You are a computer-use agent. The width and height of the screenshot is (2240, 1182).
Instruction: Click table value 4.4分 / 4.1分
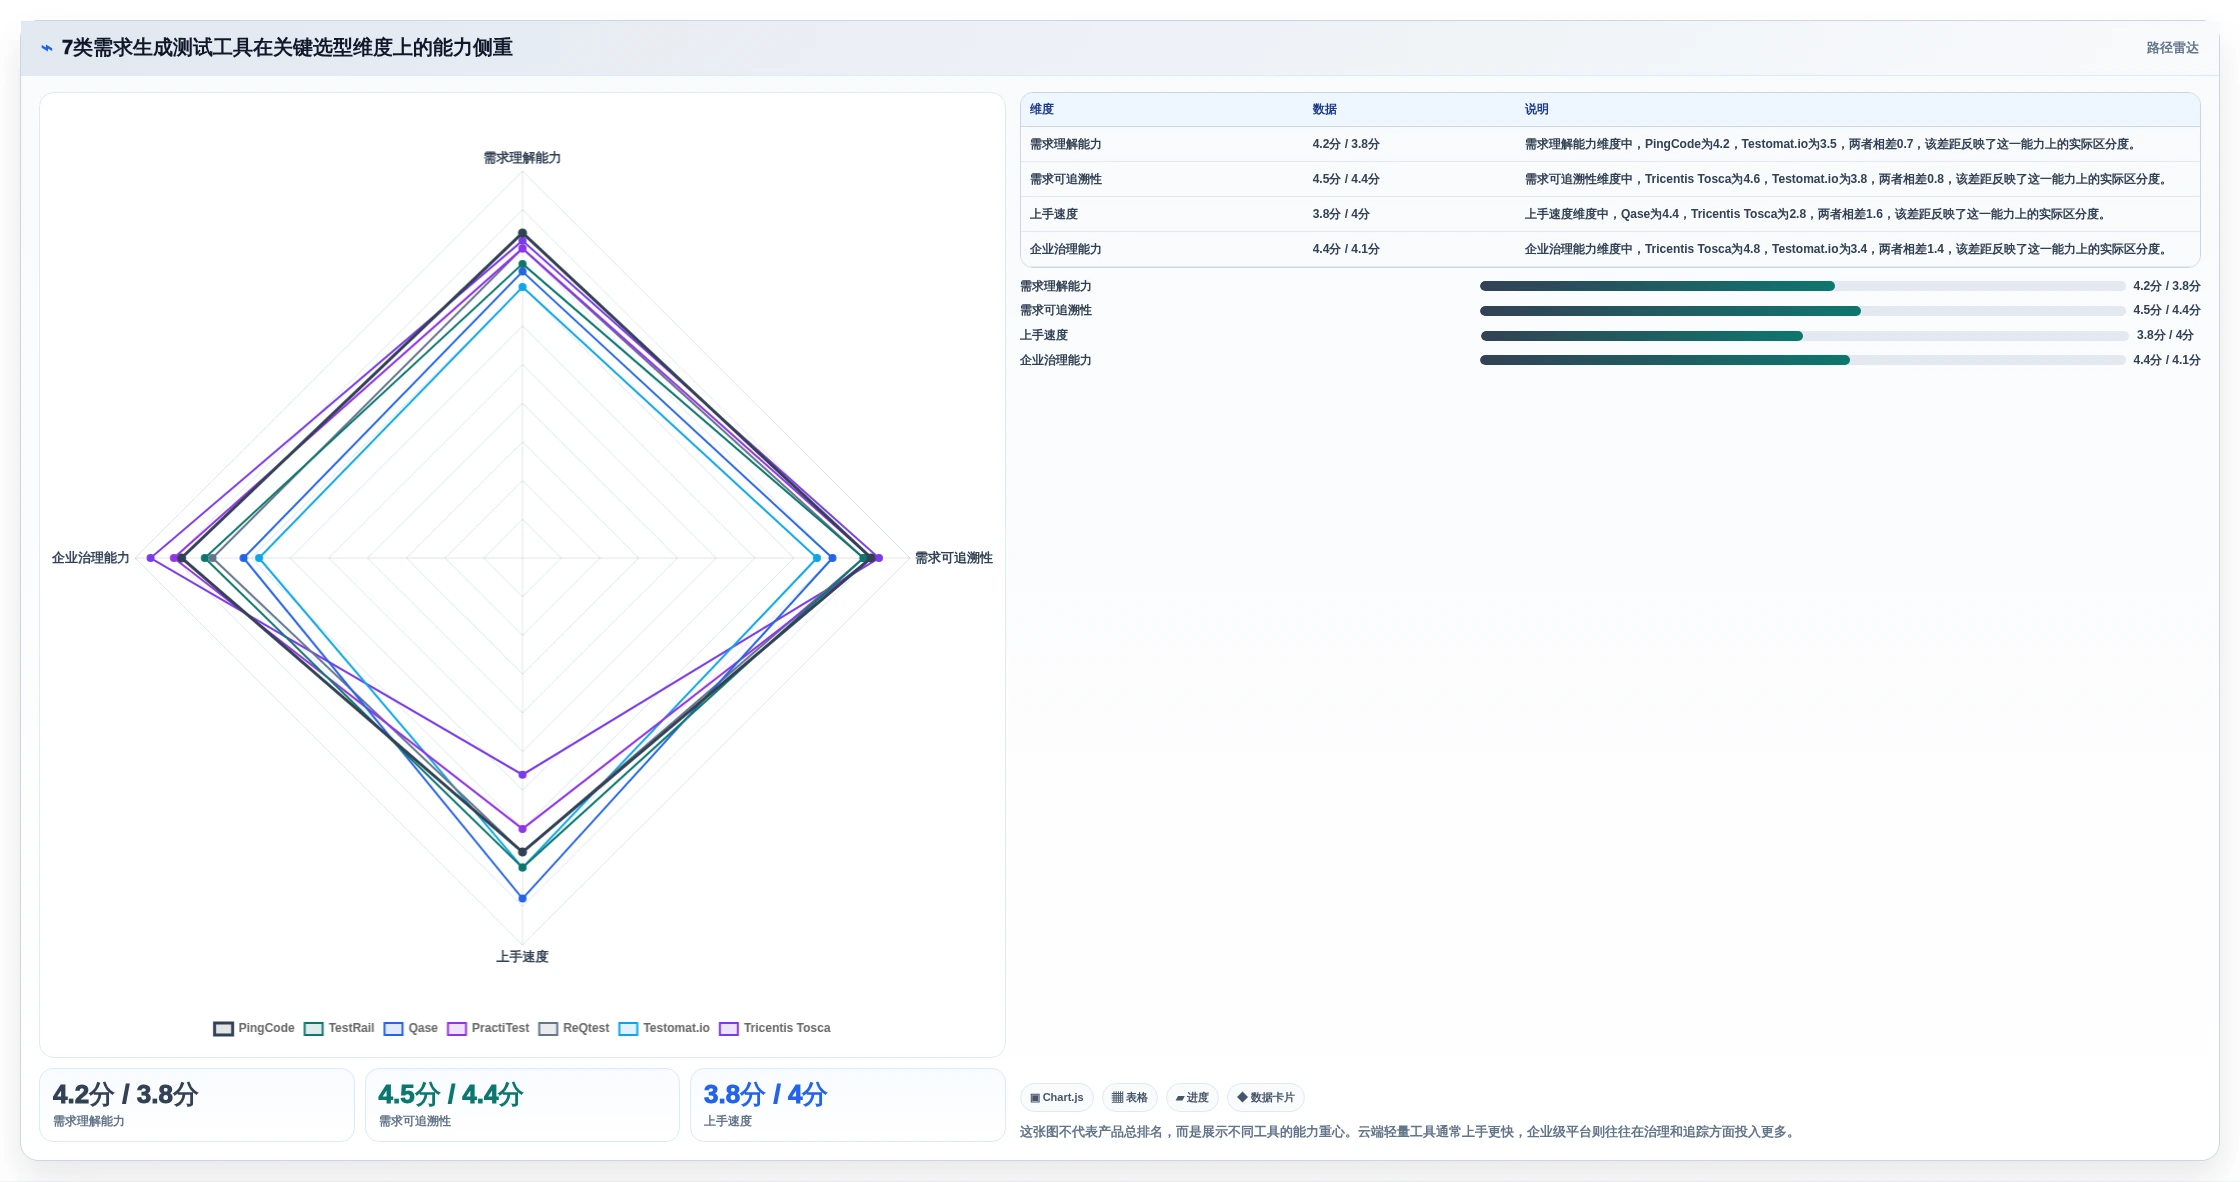pos(1346,249)
